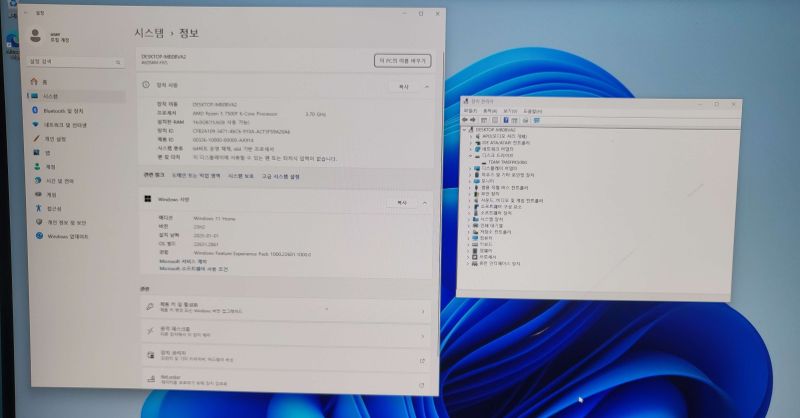This screenshot has height=418, width=800.
Task: Open Microsoft Services Agreement (서비스 계약) link
Action: pos(183,261)
